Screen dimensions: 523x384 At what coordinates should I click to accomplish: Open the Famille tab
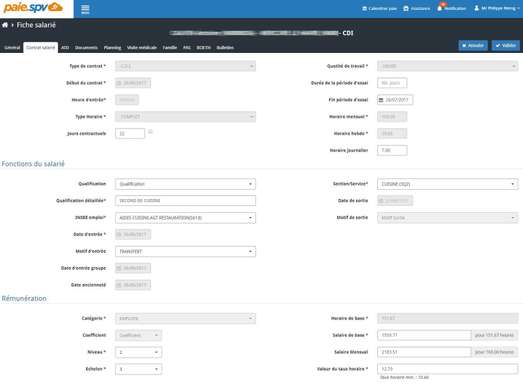click(x=169, y=47)
